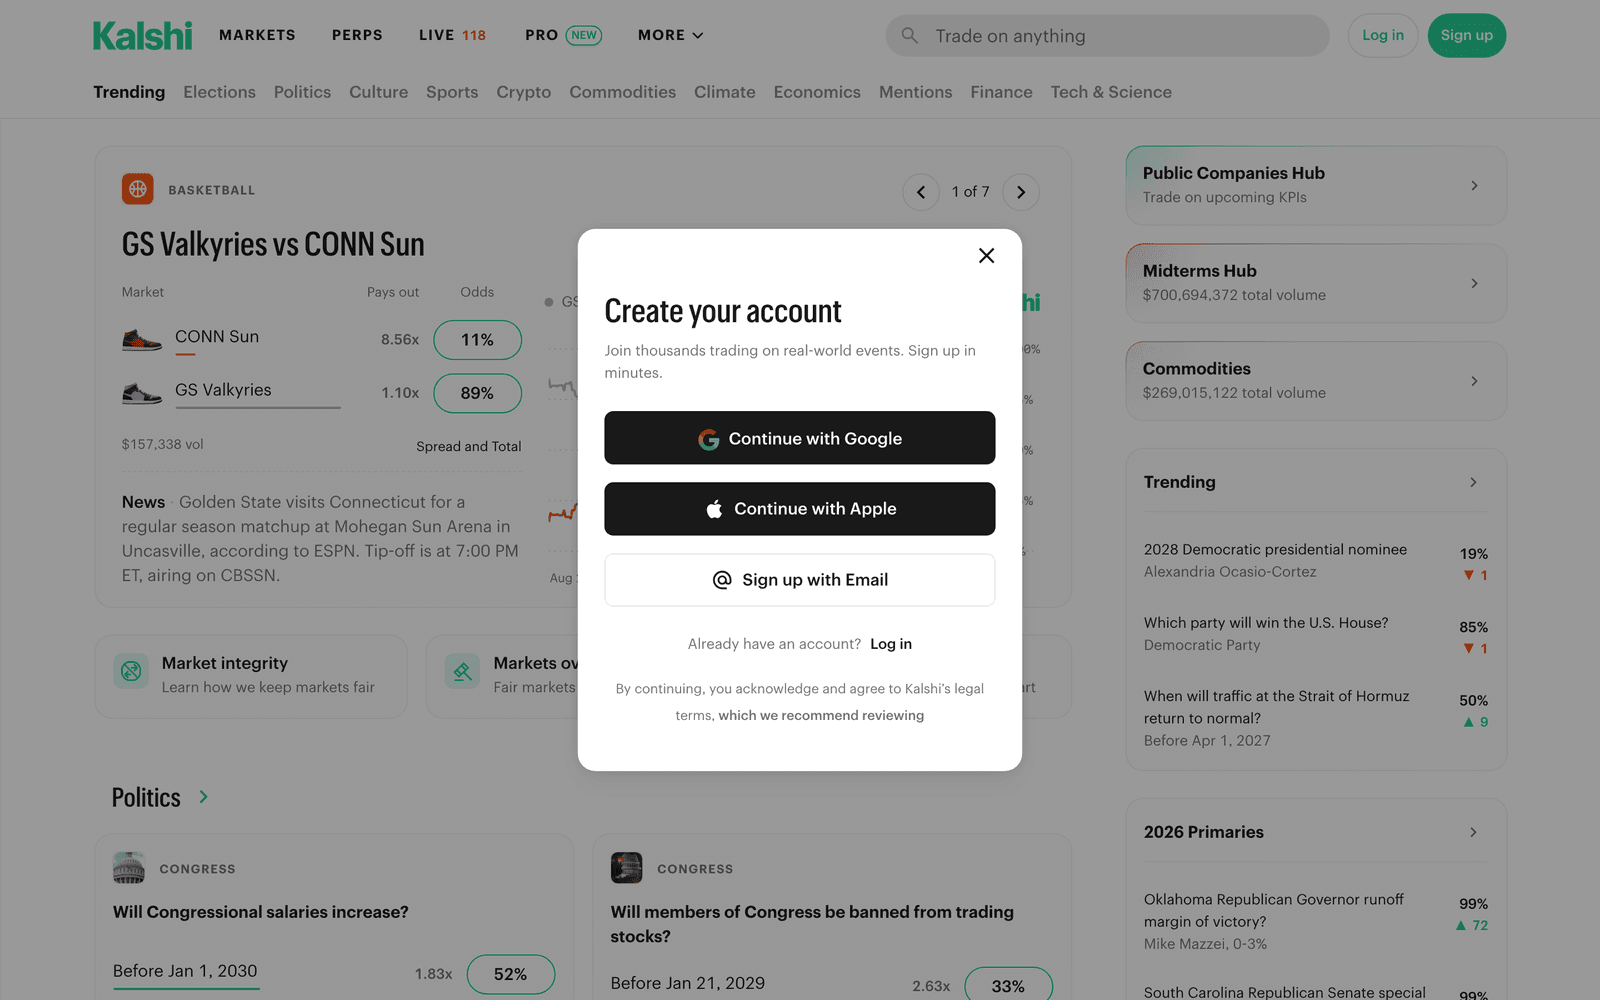The image size is (1600, 1000).
Task: Close the Create your account dialog
Action: (986, 256)
